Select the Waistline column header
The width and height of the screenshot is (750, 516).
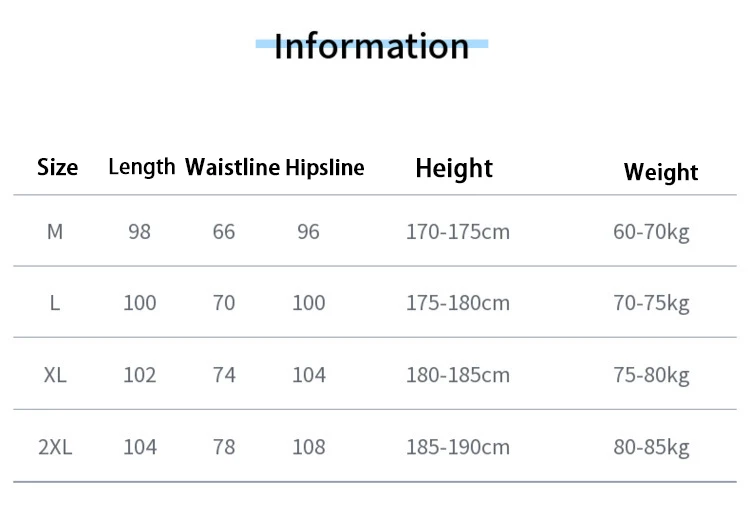[232, 167]
